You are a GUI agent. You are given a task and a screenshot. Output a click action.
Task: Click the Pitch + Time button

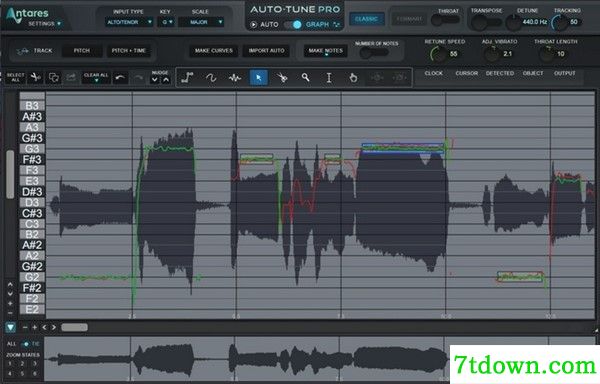pyautogui.click(x=129, y=50)
